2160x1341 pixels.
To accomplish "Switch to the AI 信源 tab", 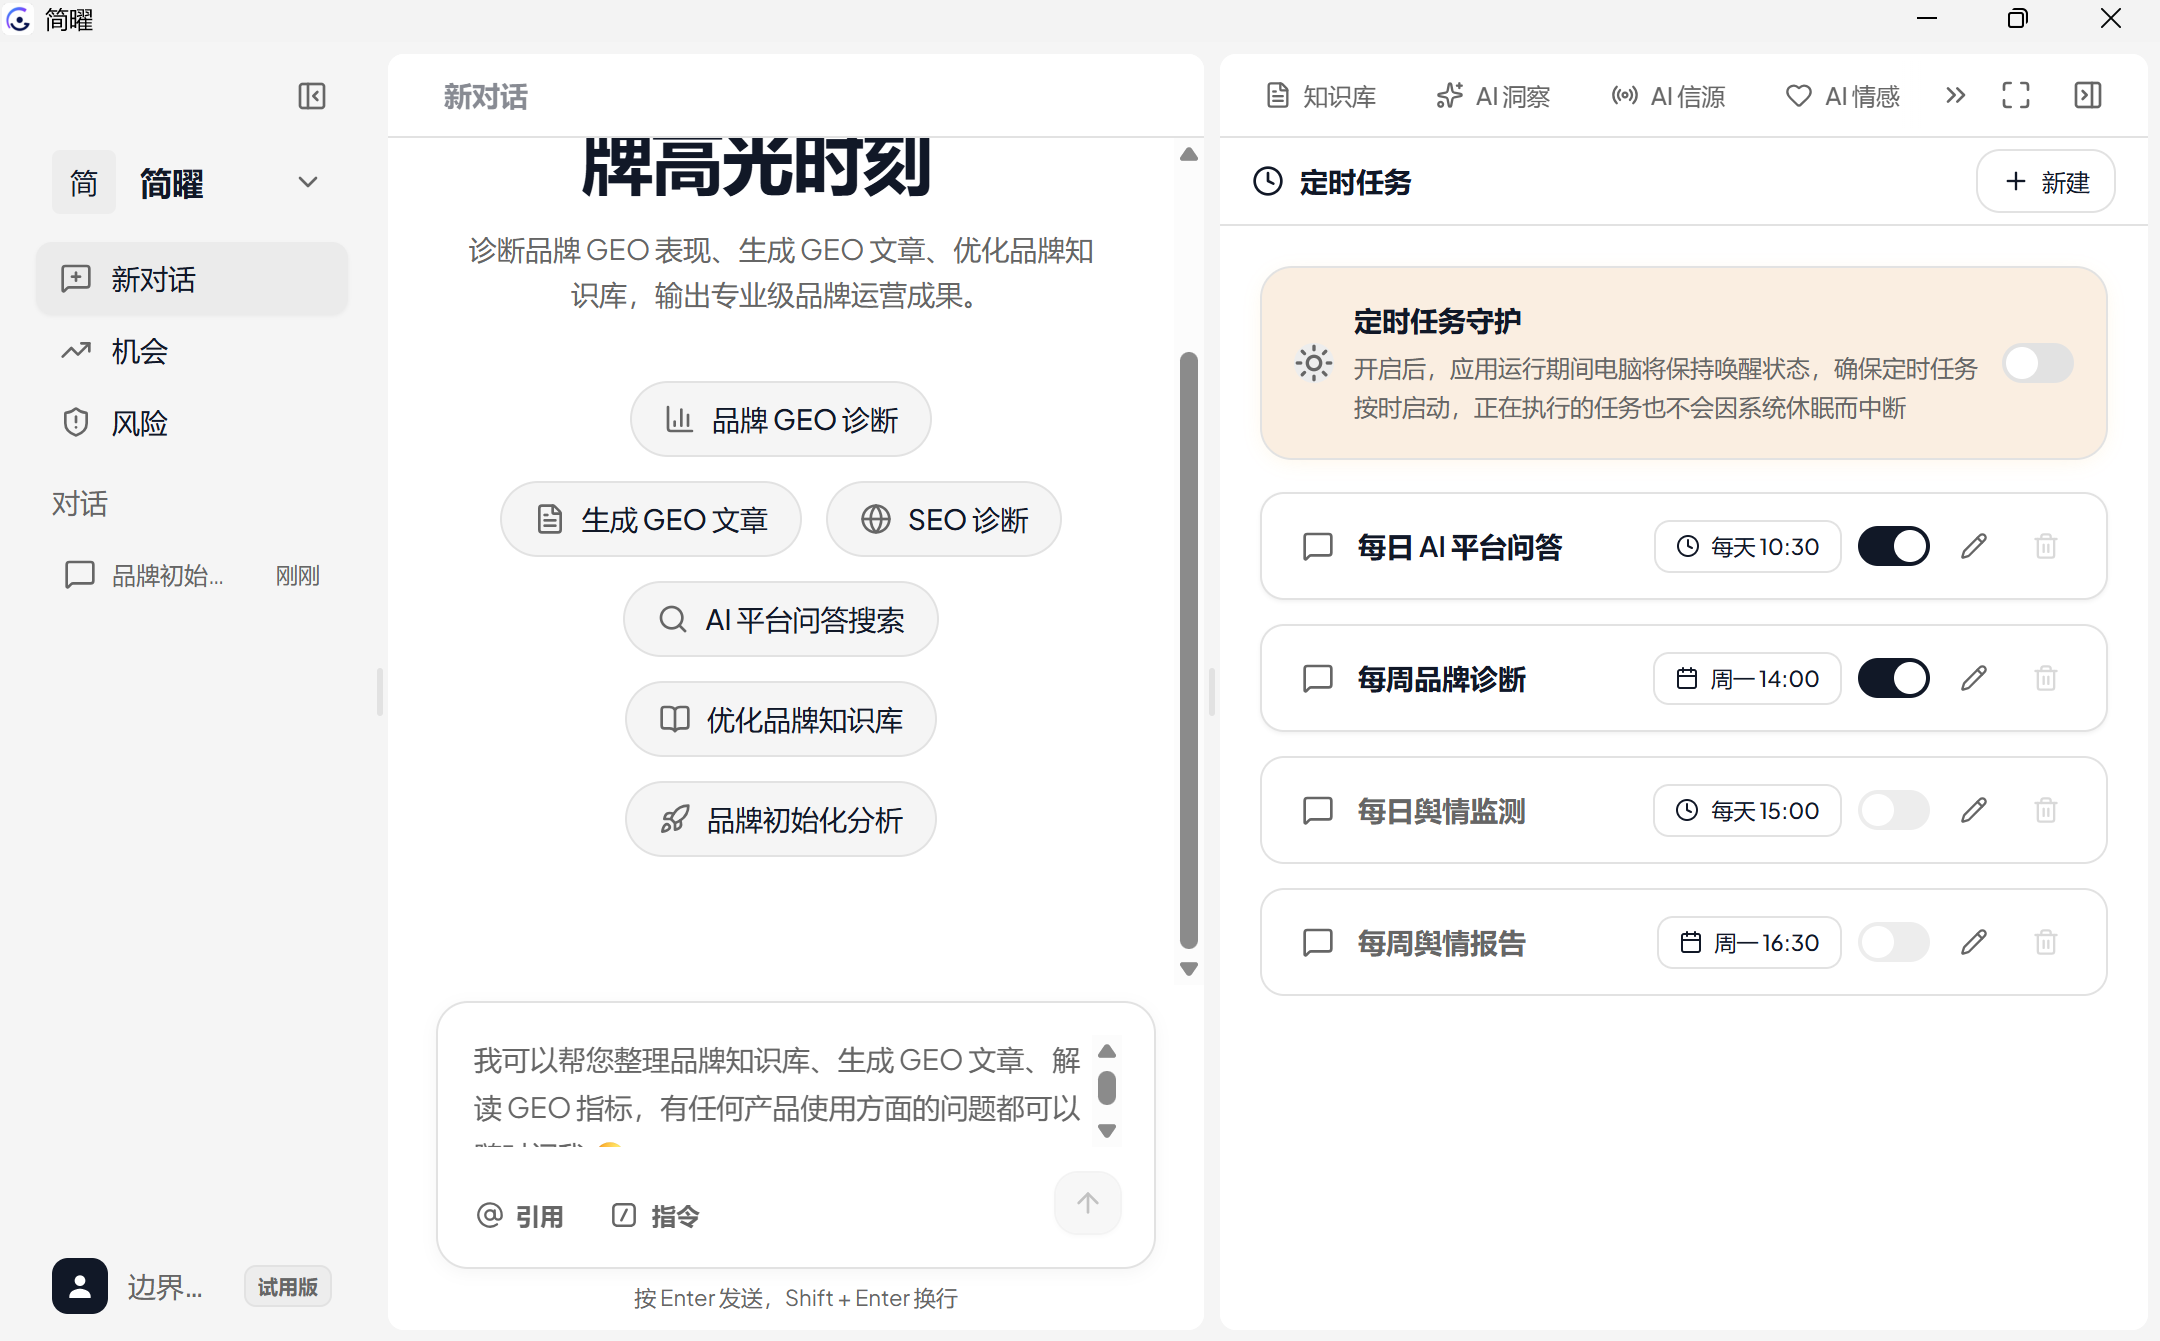I will click(x=1668, y=96).
